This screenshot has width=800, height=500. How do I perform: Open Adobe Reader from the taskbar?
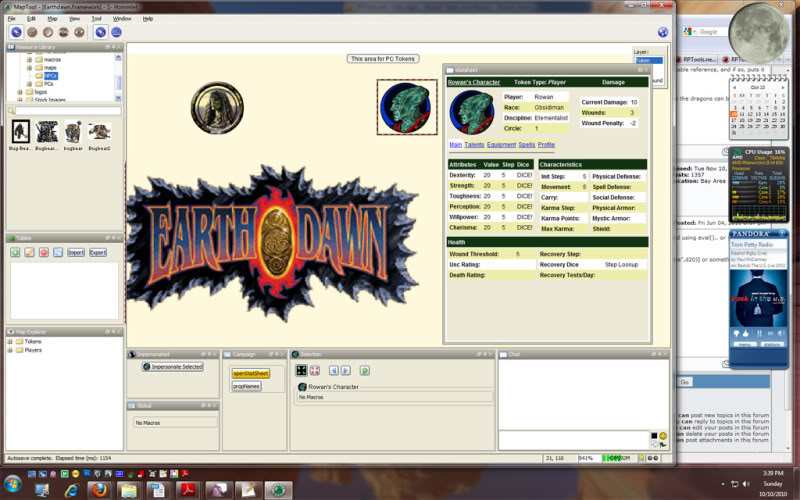(188, 490)
